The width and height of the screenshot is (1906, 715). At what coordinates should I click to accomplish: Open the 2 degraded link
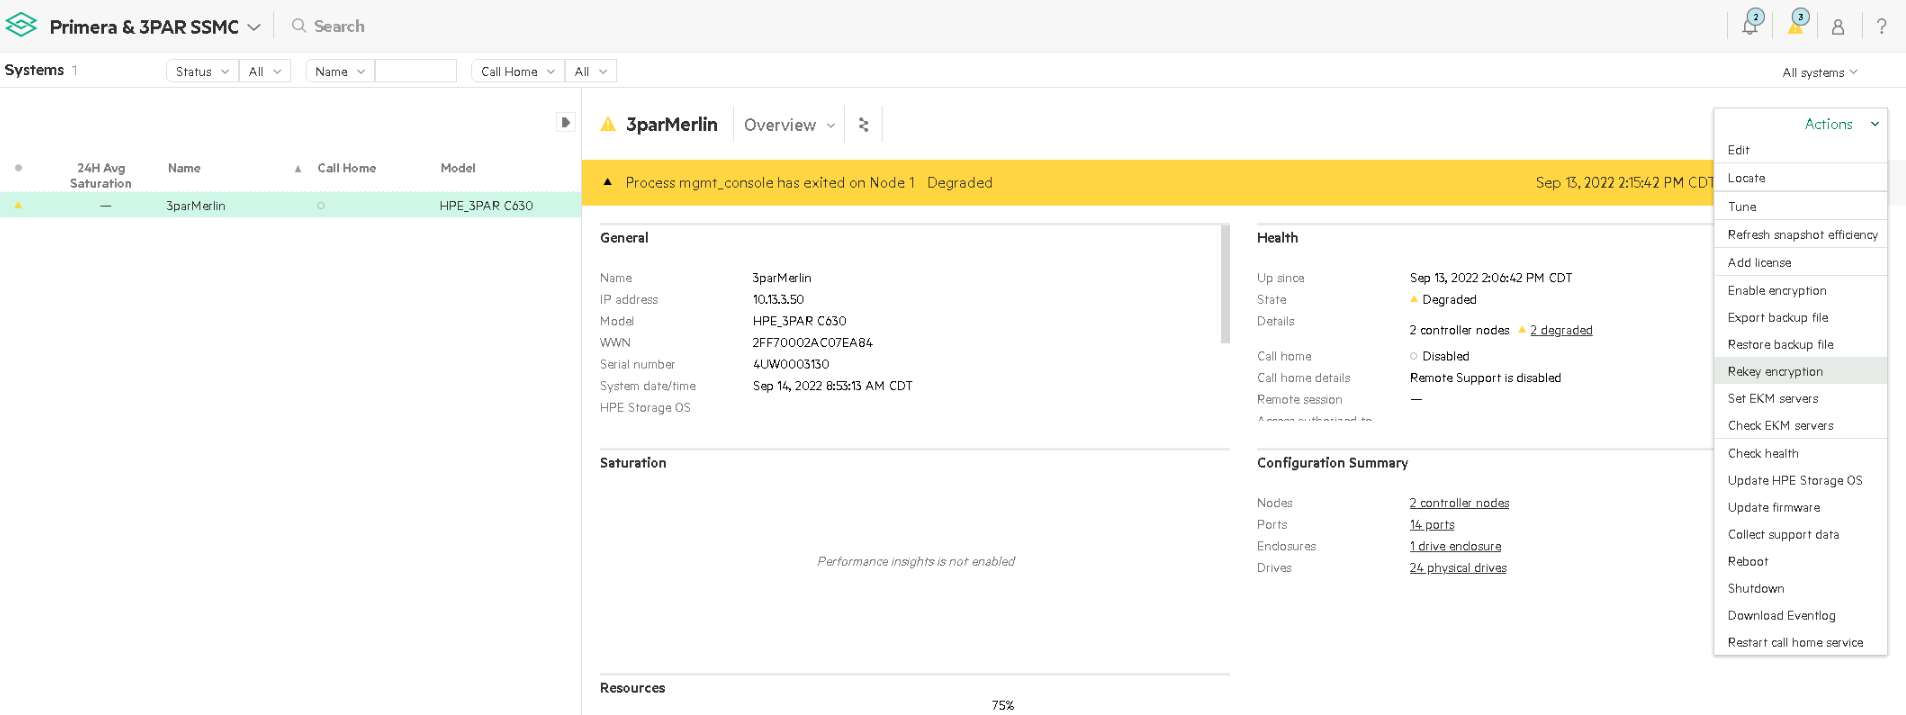[x=1561, y=330]
